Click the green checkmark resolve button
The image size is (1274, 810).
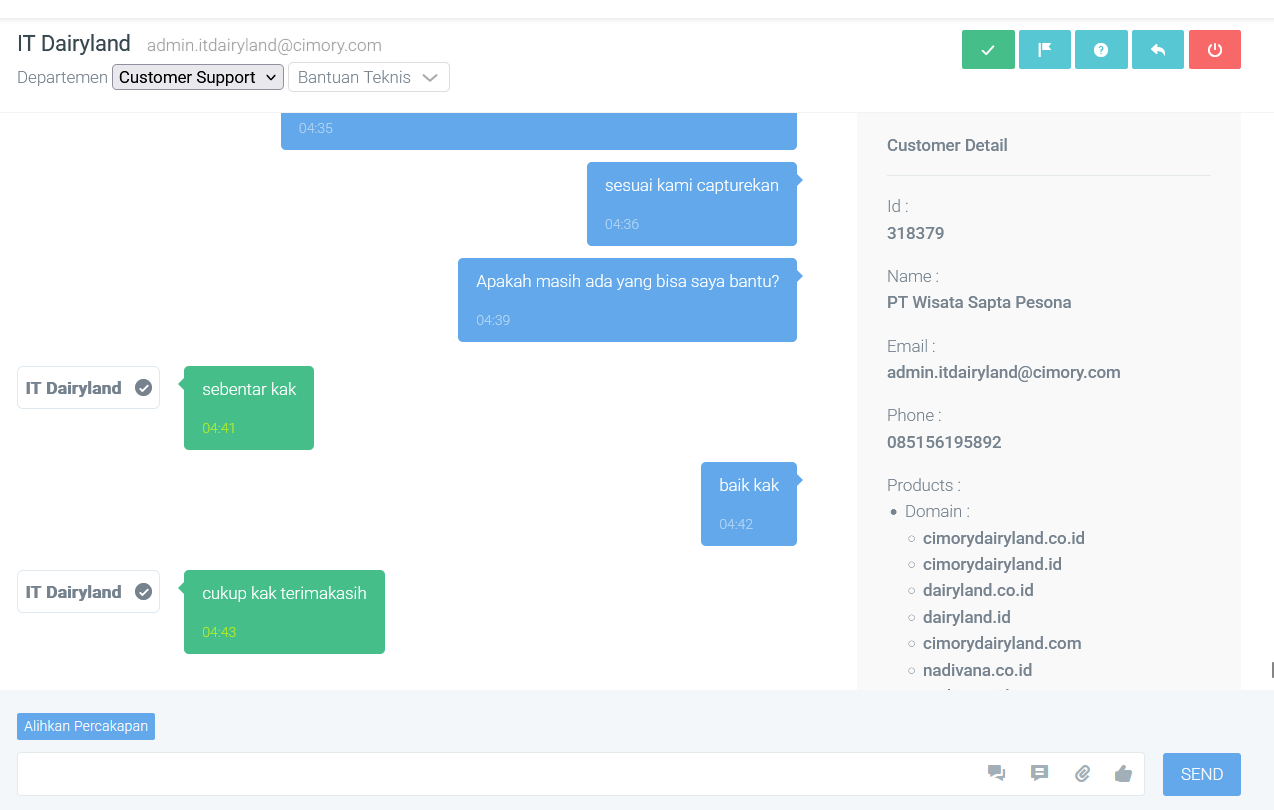pos(988,50)
